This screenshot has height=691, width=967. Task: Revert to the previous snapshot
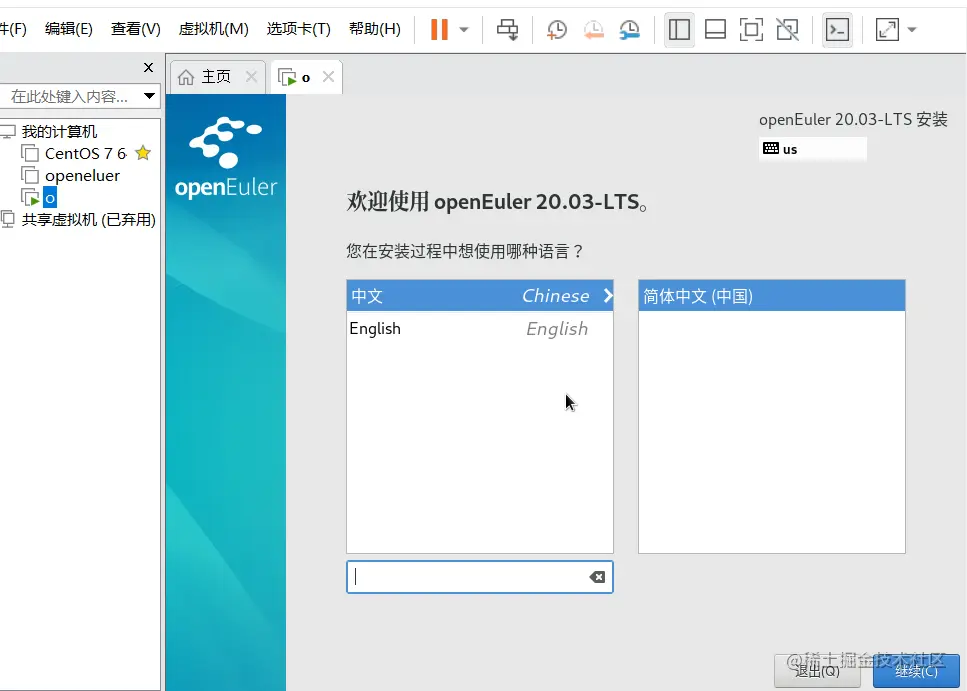click(593, 29)
